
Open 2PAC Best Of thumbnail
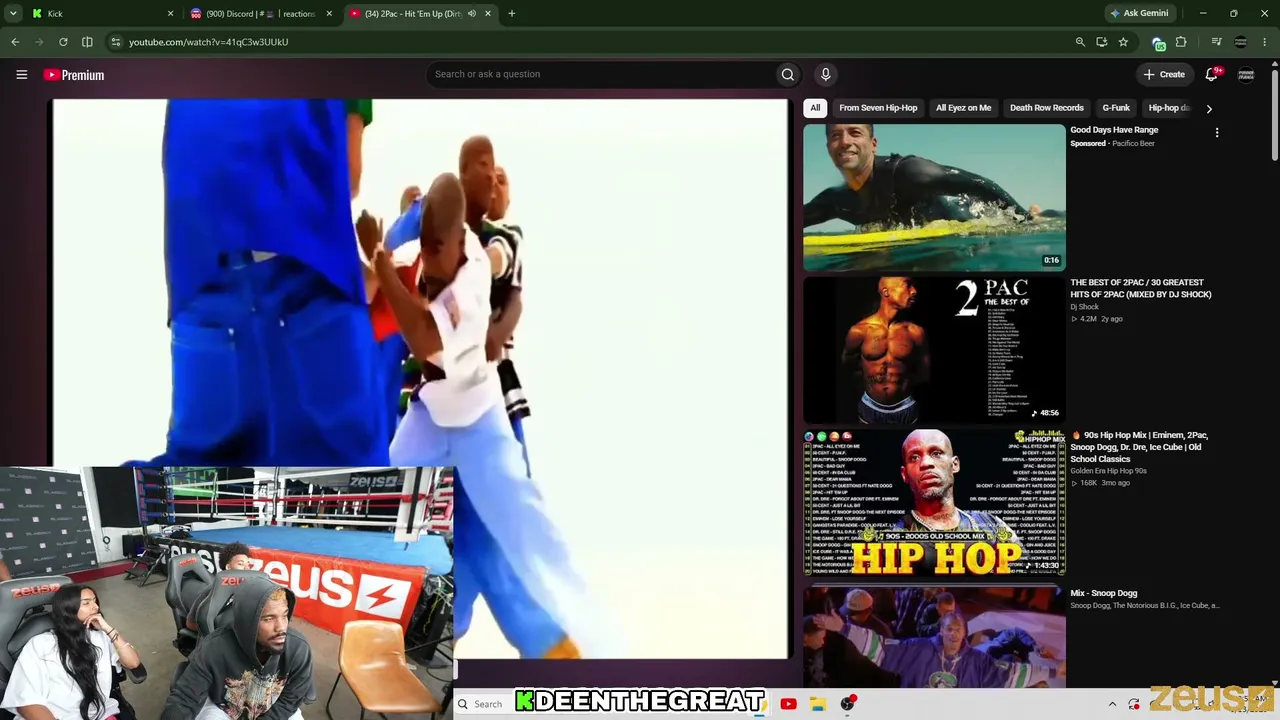point(934,351)
